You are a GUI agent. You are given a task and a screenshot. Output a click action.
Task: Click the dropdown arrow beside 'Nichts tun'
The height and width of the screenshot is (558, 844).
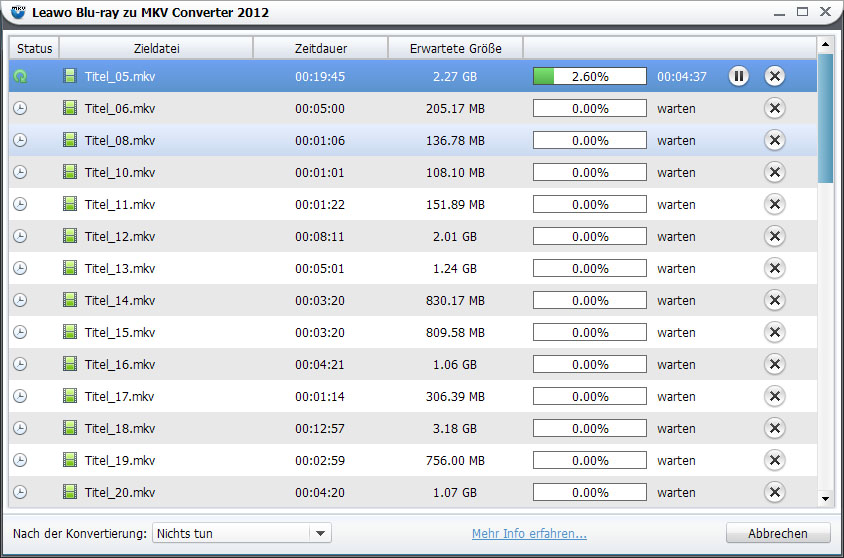pyautogui.click(x=319, y=533)
